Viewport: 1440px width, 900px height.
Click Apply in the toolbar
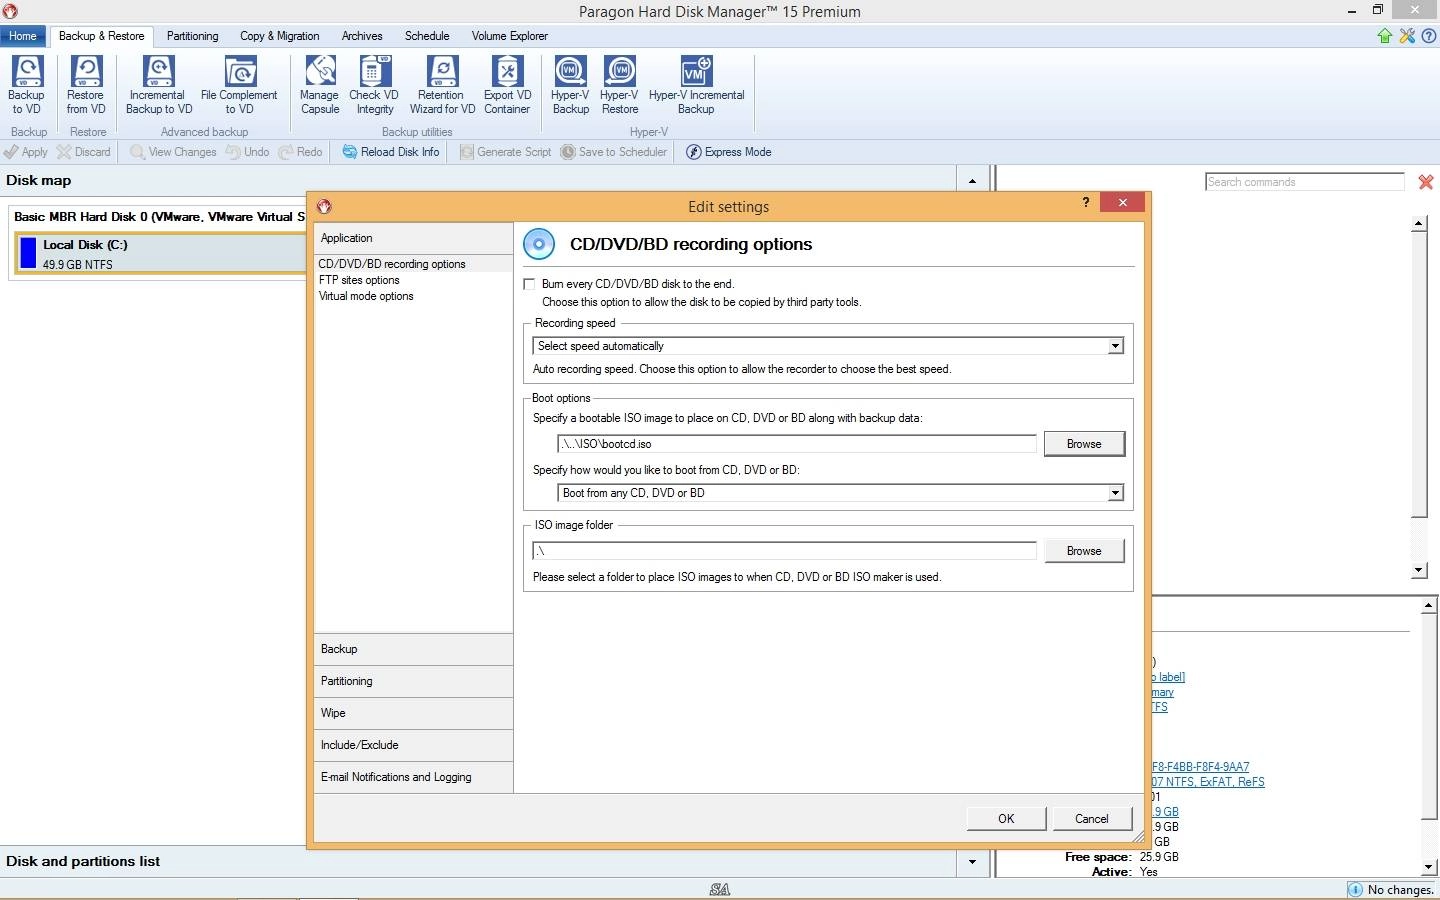click(26, 152)
